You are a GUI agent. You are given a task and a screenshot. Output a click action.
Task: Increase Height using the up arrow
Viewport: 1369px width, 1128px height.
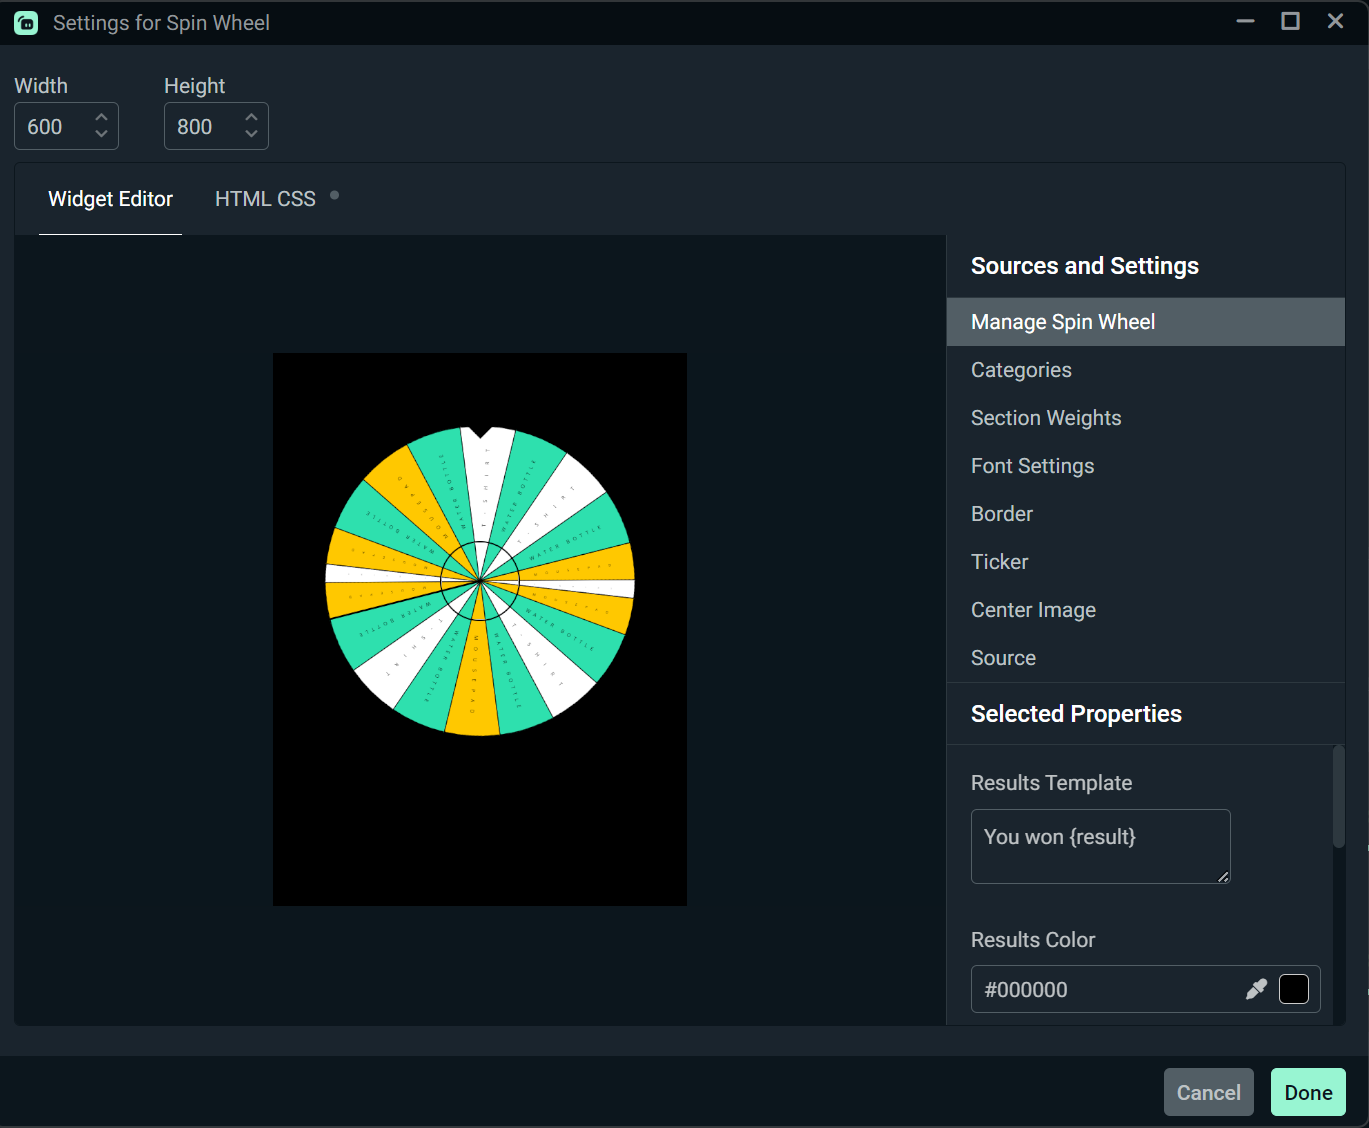[x=251, y=117]
